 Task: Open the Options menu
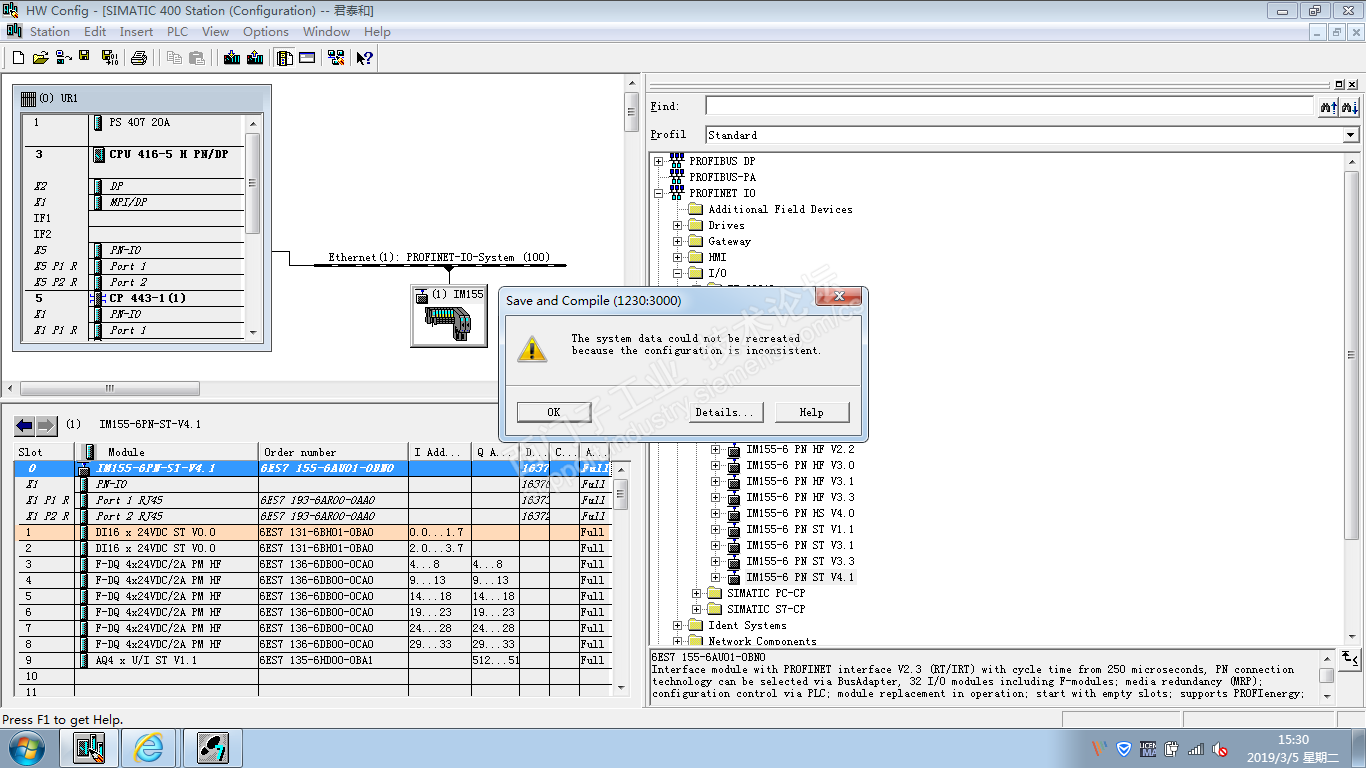click(266, 32)
